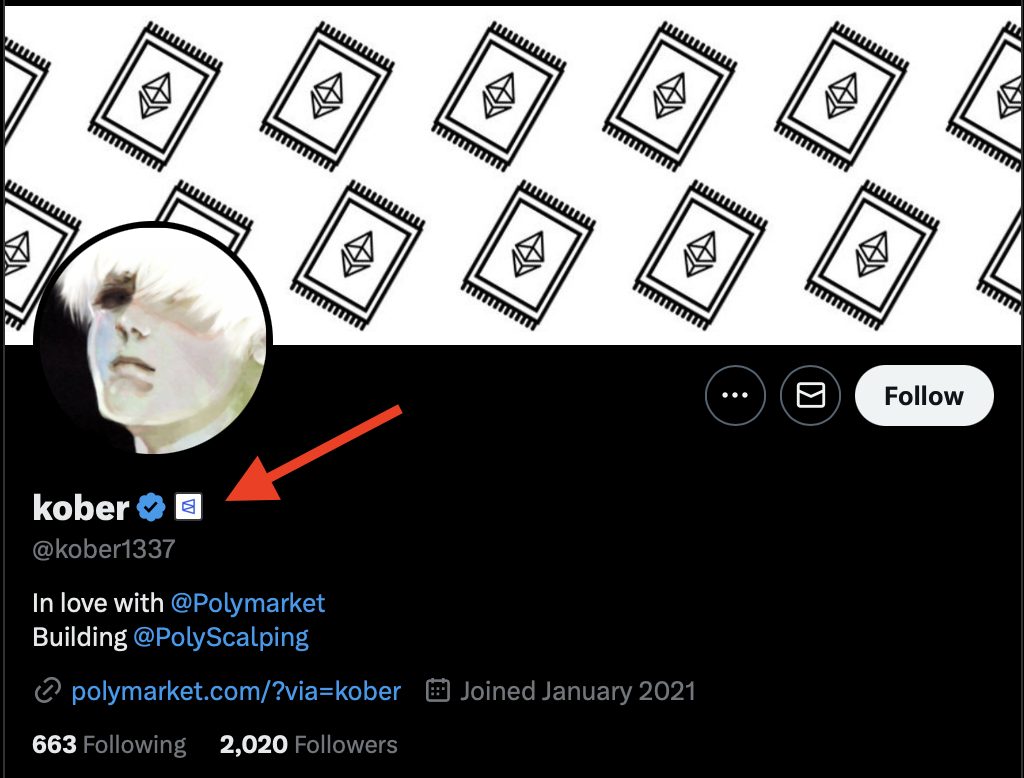
Task: Click the envelope message icon
Action: [x=810, y=396]
